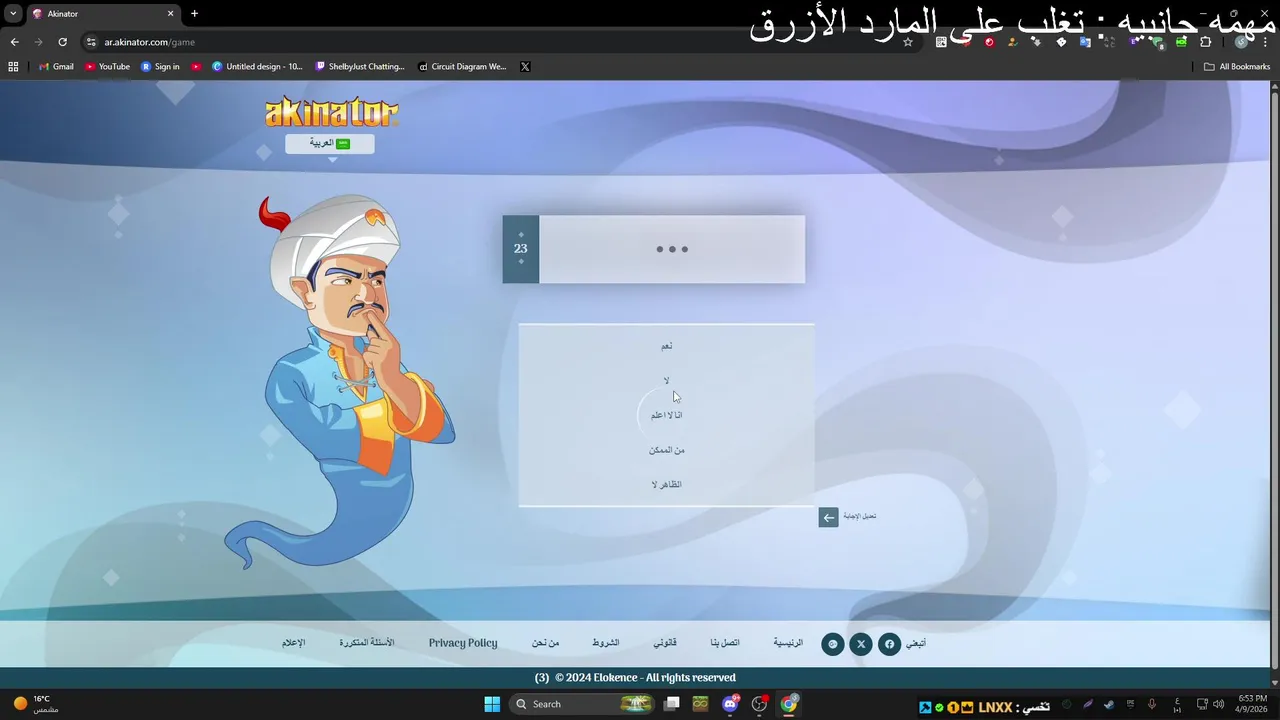Image resolution: width=1280 pixels, height=720 pixels.
Task: View site information icon in address bar
Action: point(90,42)
